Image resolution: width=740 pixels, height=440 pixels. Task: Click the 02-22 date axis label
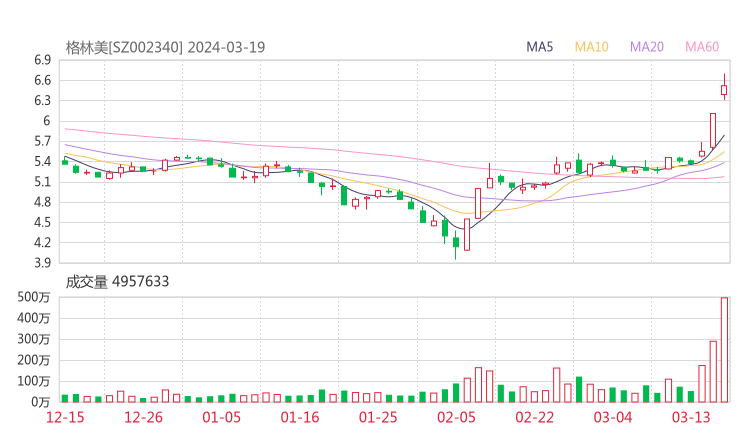point(534,417)
